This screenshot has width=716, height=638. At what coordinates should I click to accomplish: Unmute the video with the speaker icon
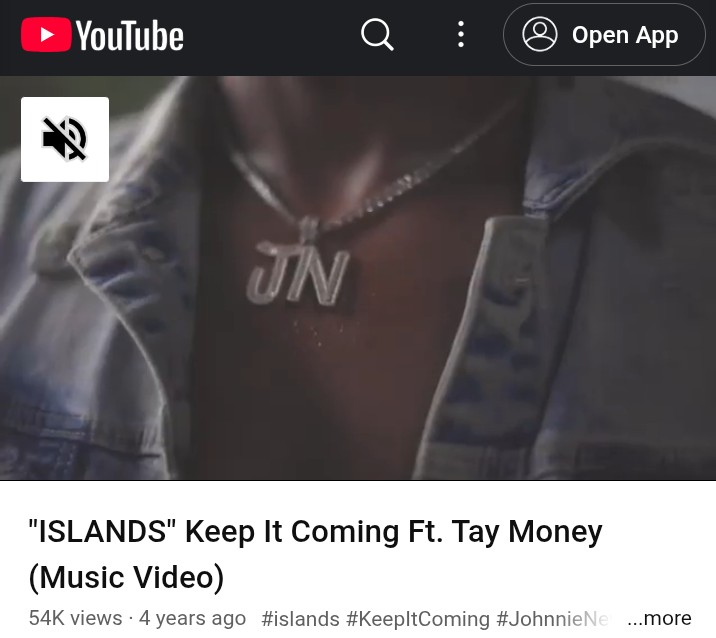(x=65, y=139)
